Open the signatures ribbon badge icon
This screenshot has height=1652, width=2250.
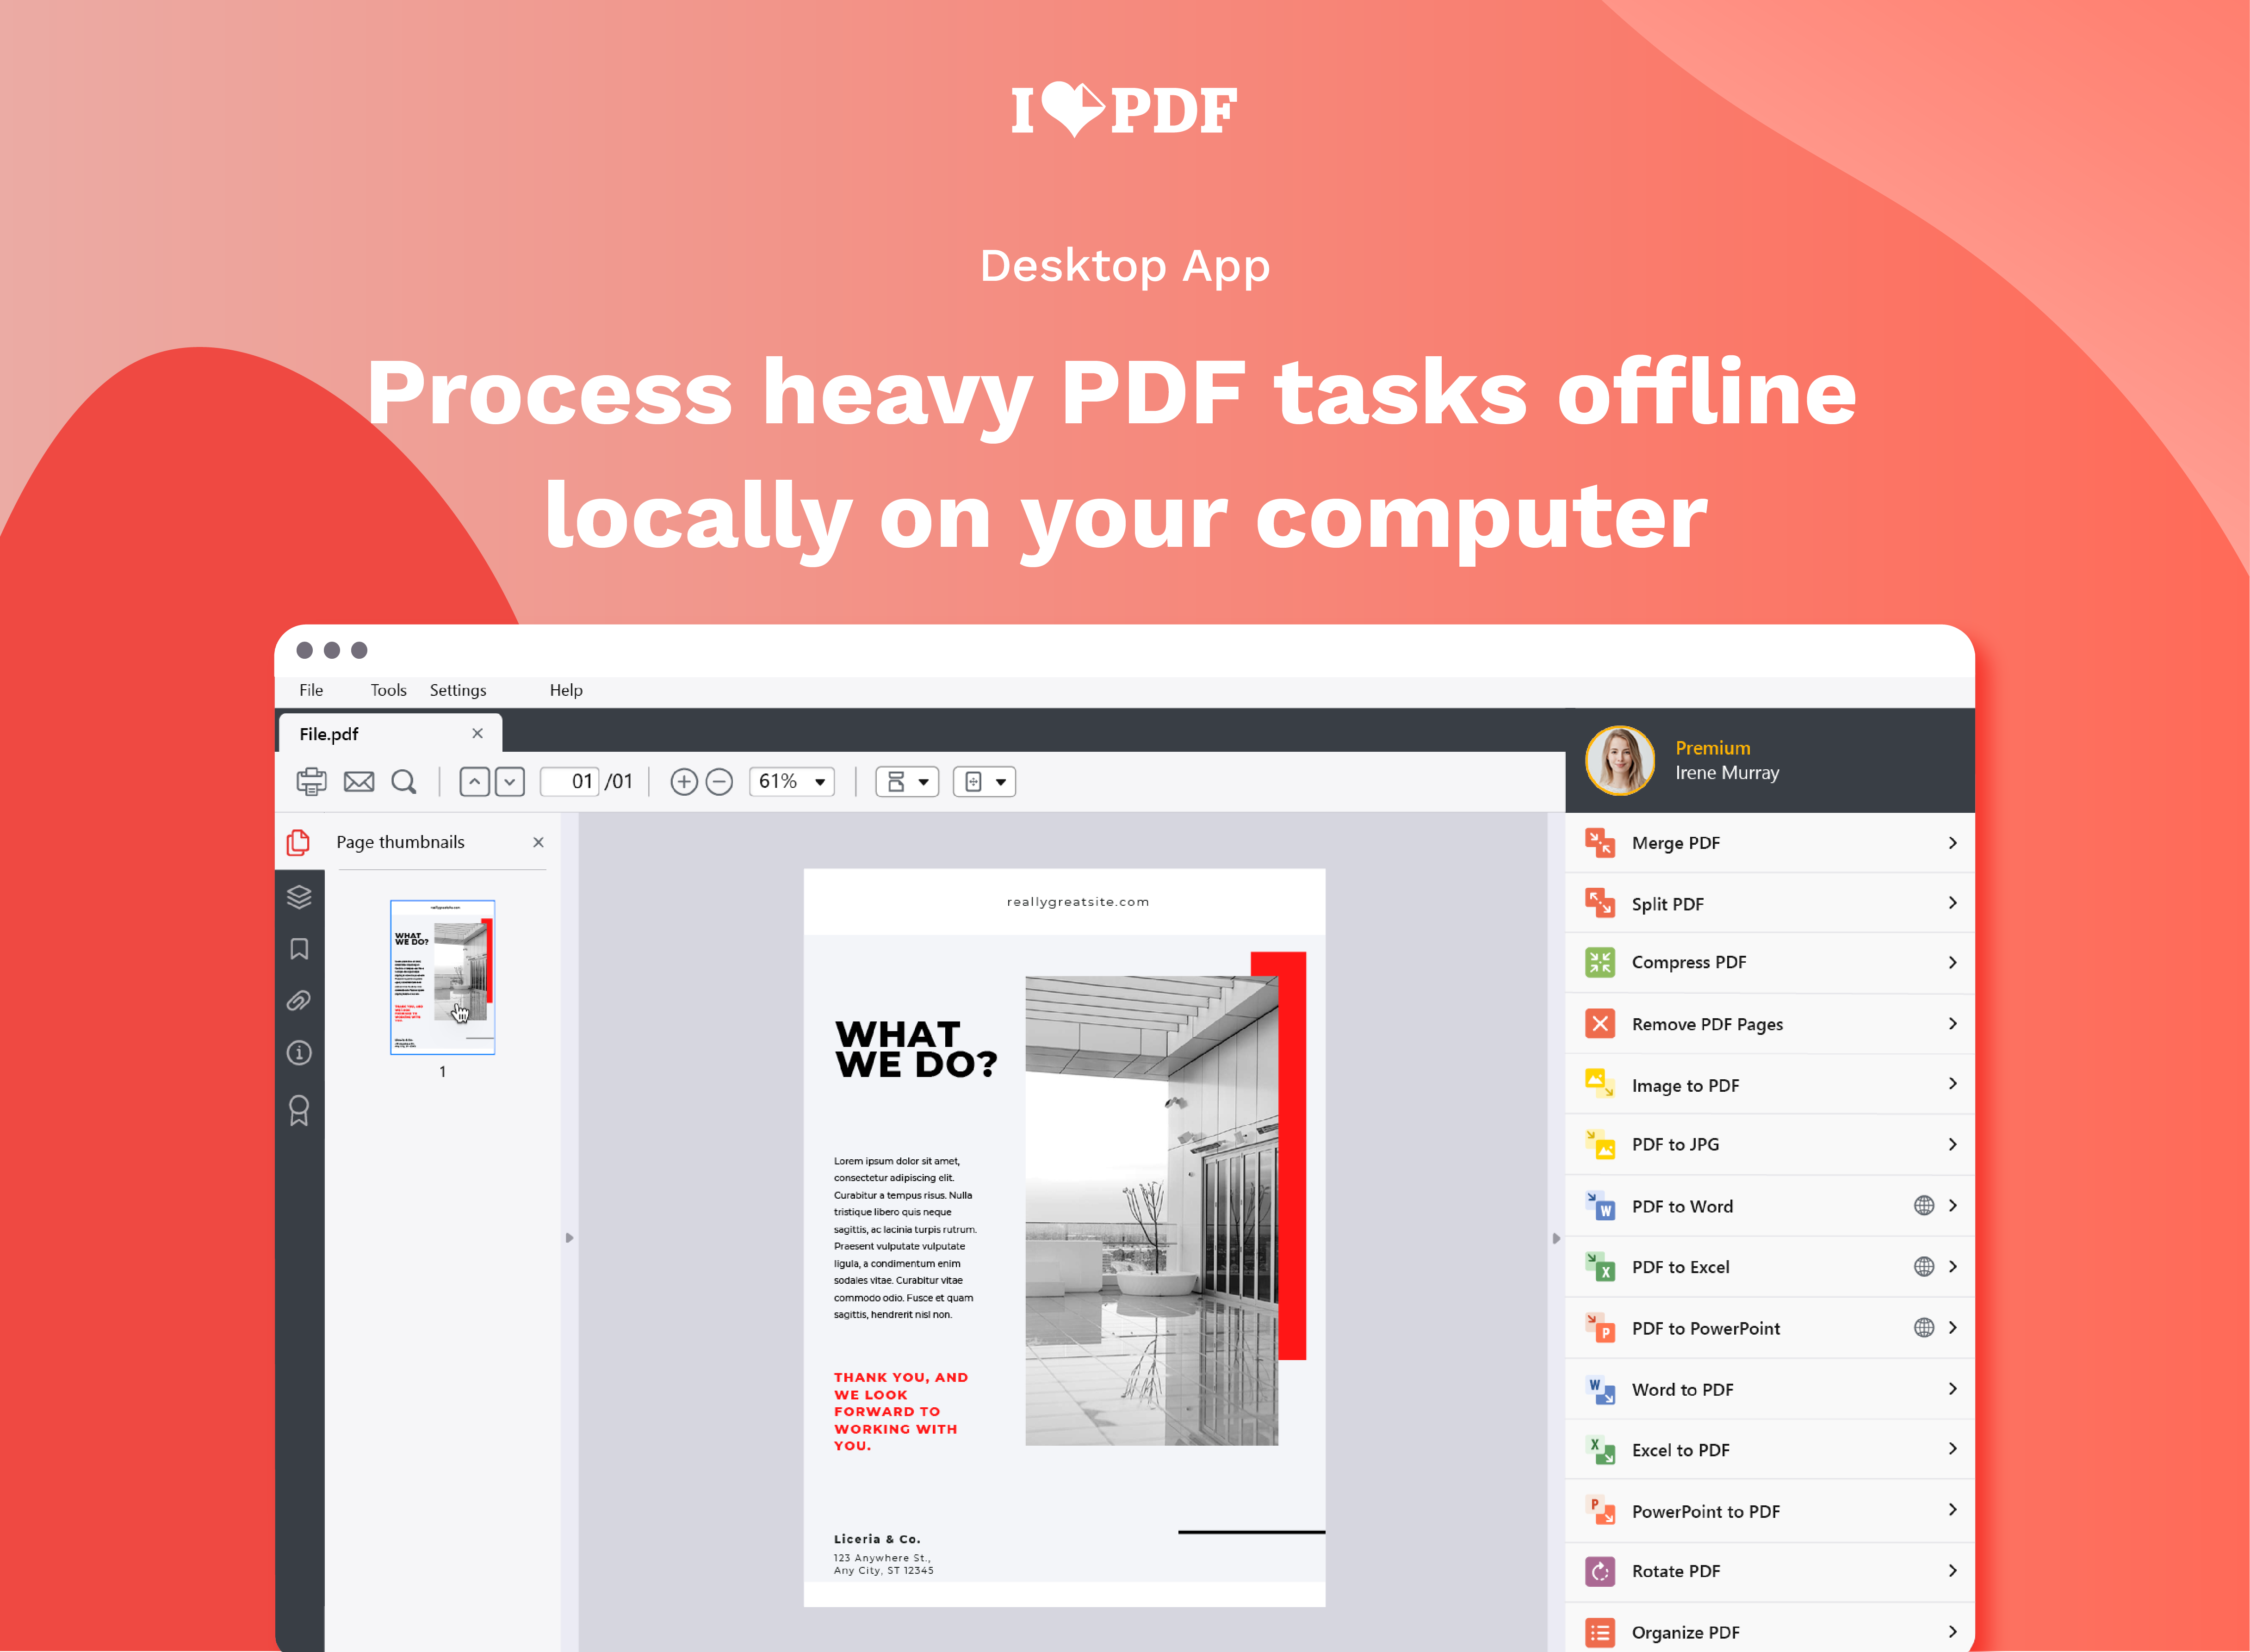pyautogui.click(x=299, y=1110)
